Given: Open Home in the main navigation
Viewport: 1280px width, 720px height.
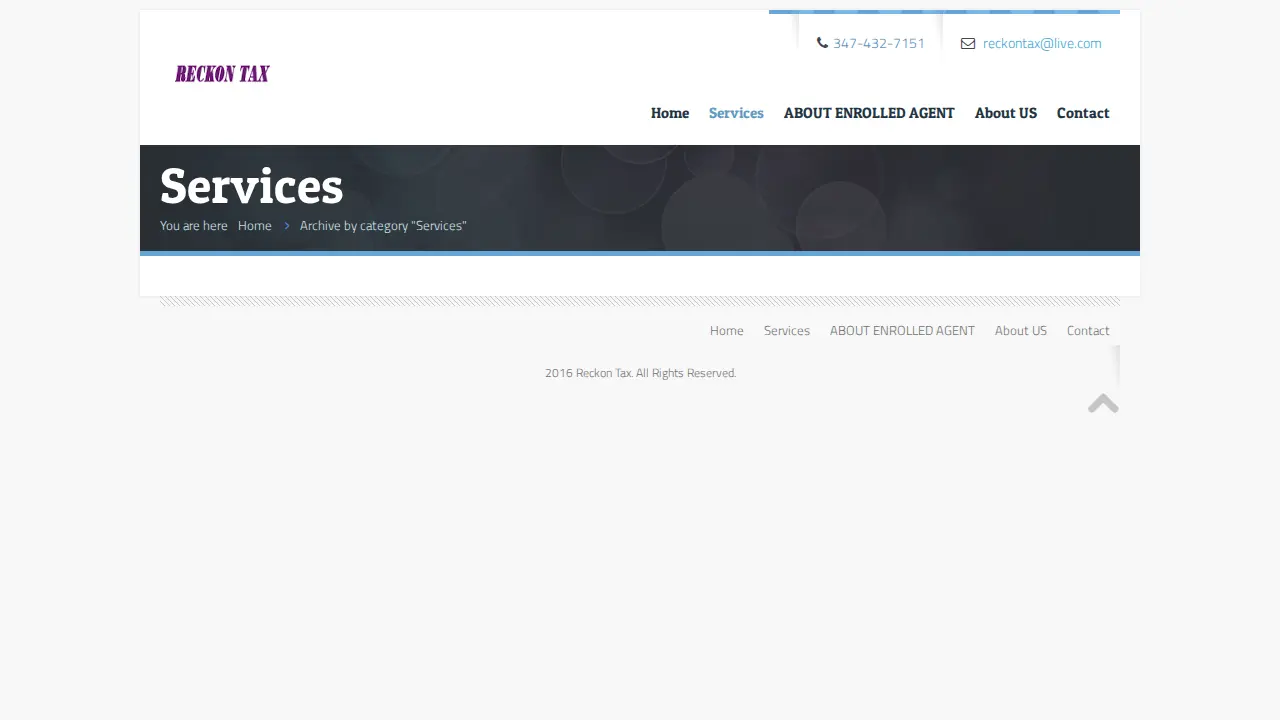Looking at the screenshot, I should tap(670, 113).
